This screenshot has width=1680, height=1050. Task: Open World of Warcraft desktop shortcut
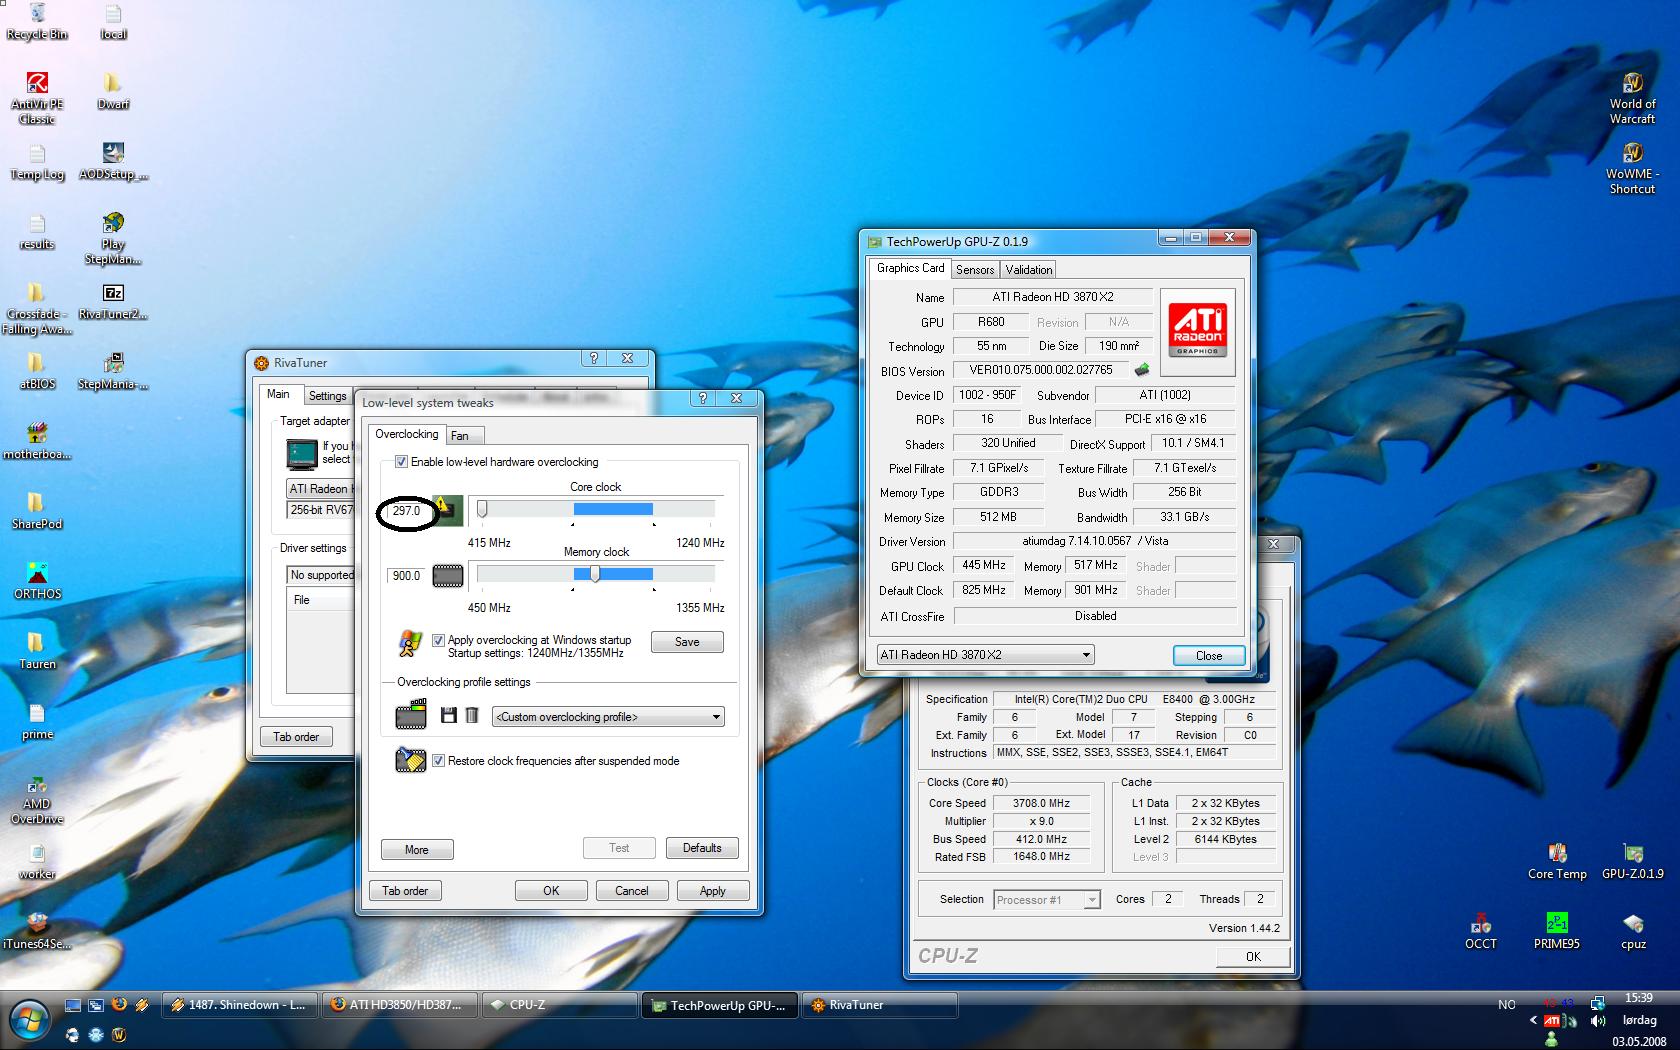[1632, 98]
